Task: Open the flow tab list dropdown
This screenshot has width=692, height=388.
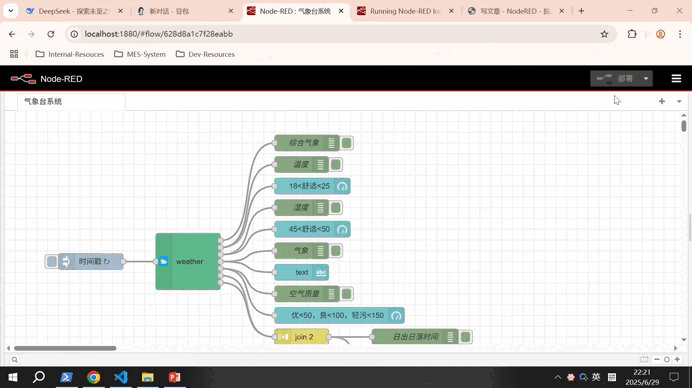Action: [x=679, y=101]
